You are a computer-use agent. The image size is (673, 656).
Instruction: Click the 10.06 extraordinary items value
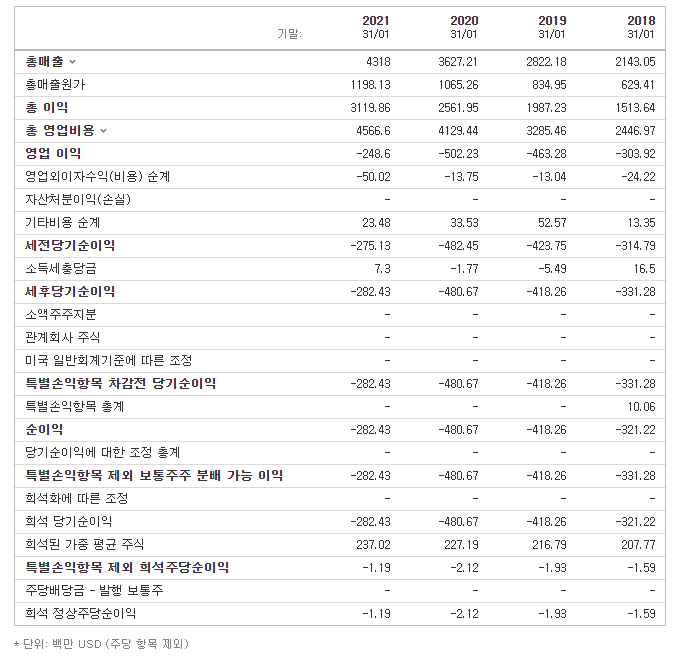(641, 407)
